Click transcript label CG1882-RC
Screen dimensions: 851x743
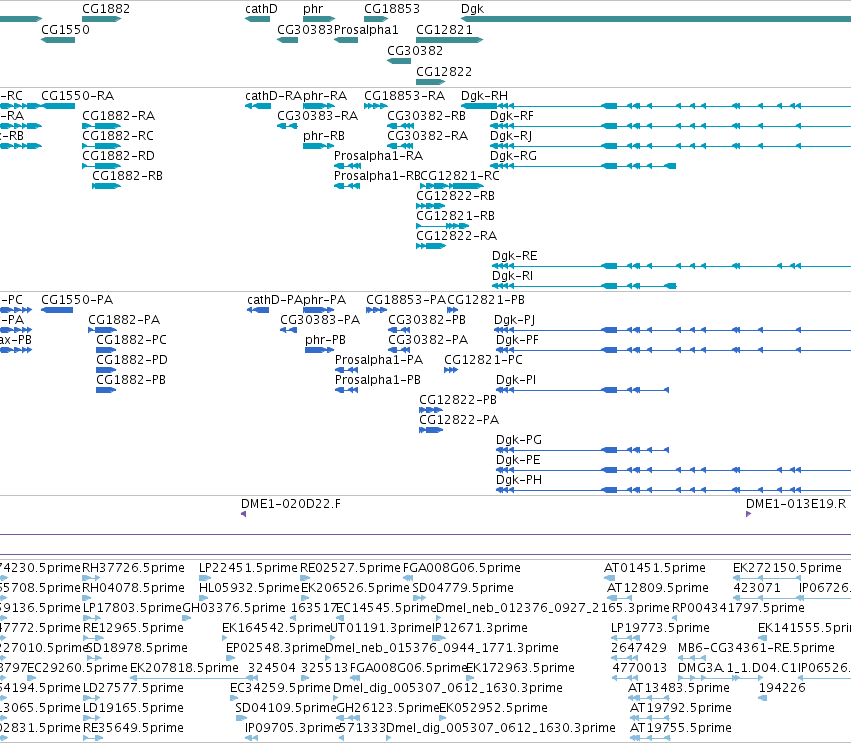(118, 136)
